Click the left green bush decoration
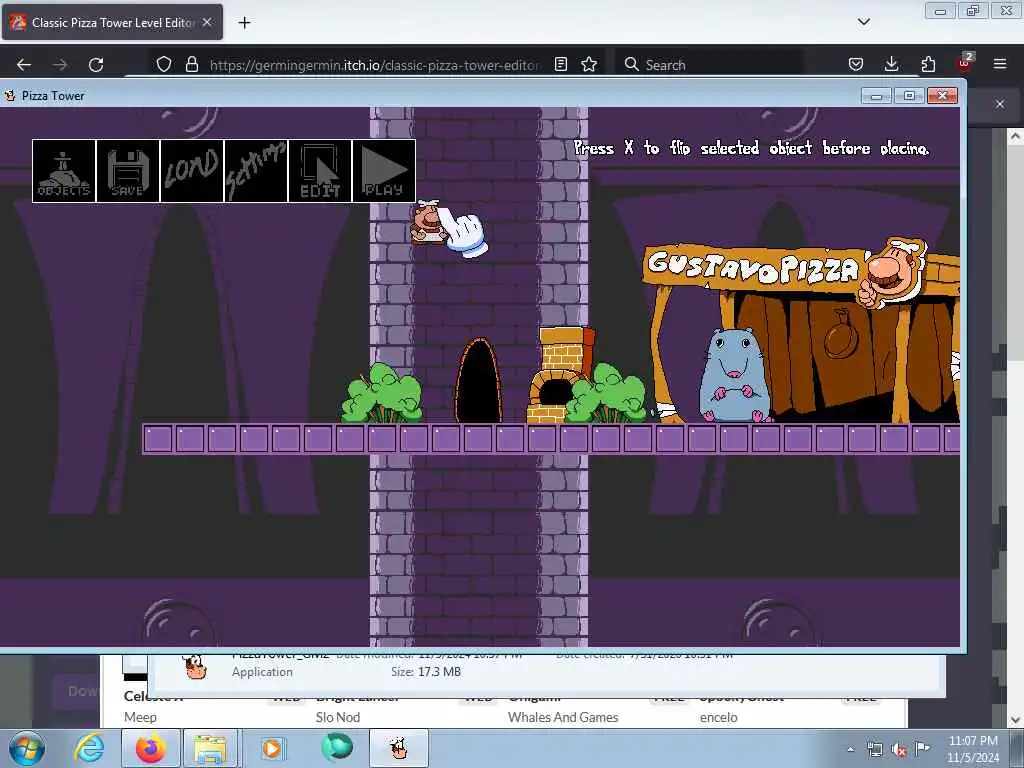This screenshot has width=1024, height=768. tap(383, 393)
